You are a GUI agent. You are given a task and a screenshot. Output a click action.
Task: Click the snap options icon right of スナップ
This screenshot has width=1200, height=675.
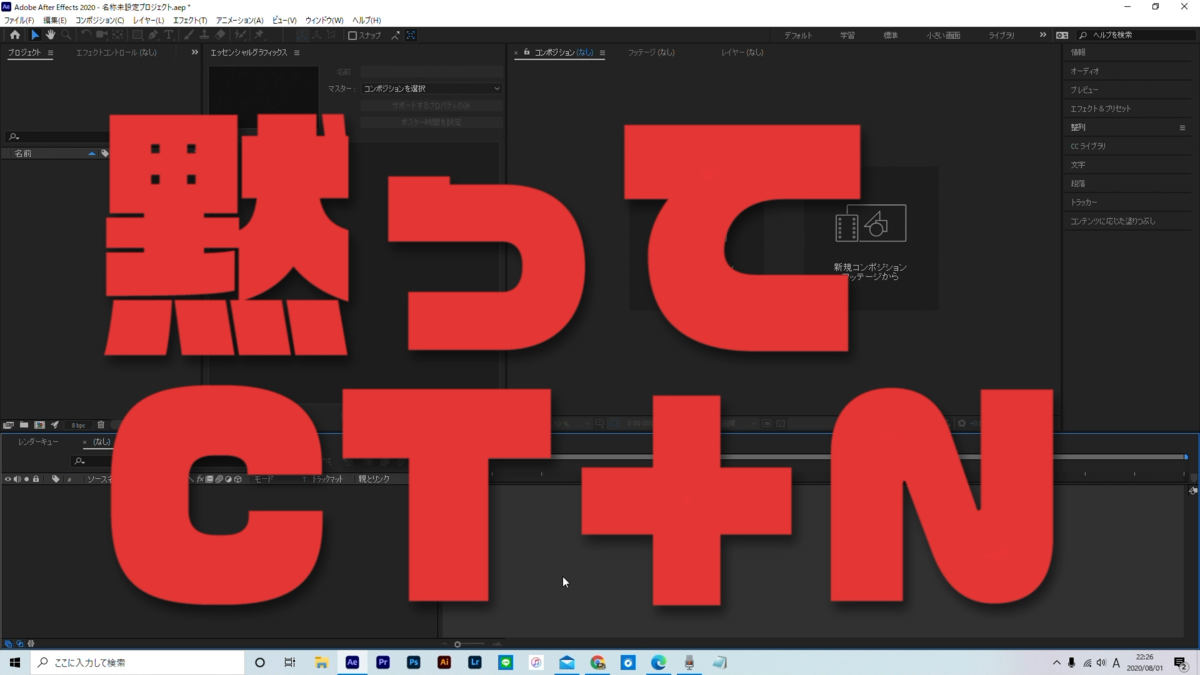coord(396,35)
